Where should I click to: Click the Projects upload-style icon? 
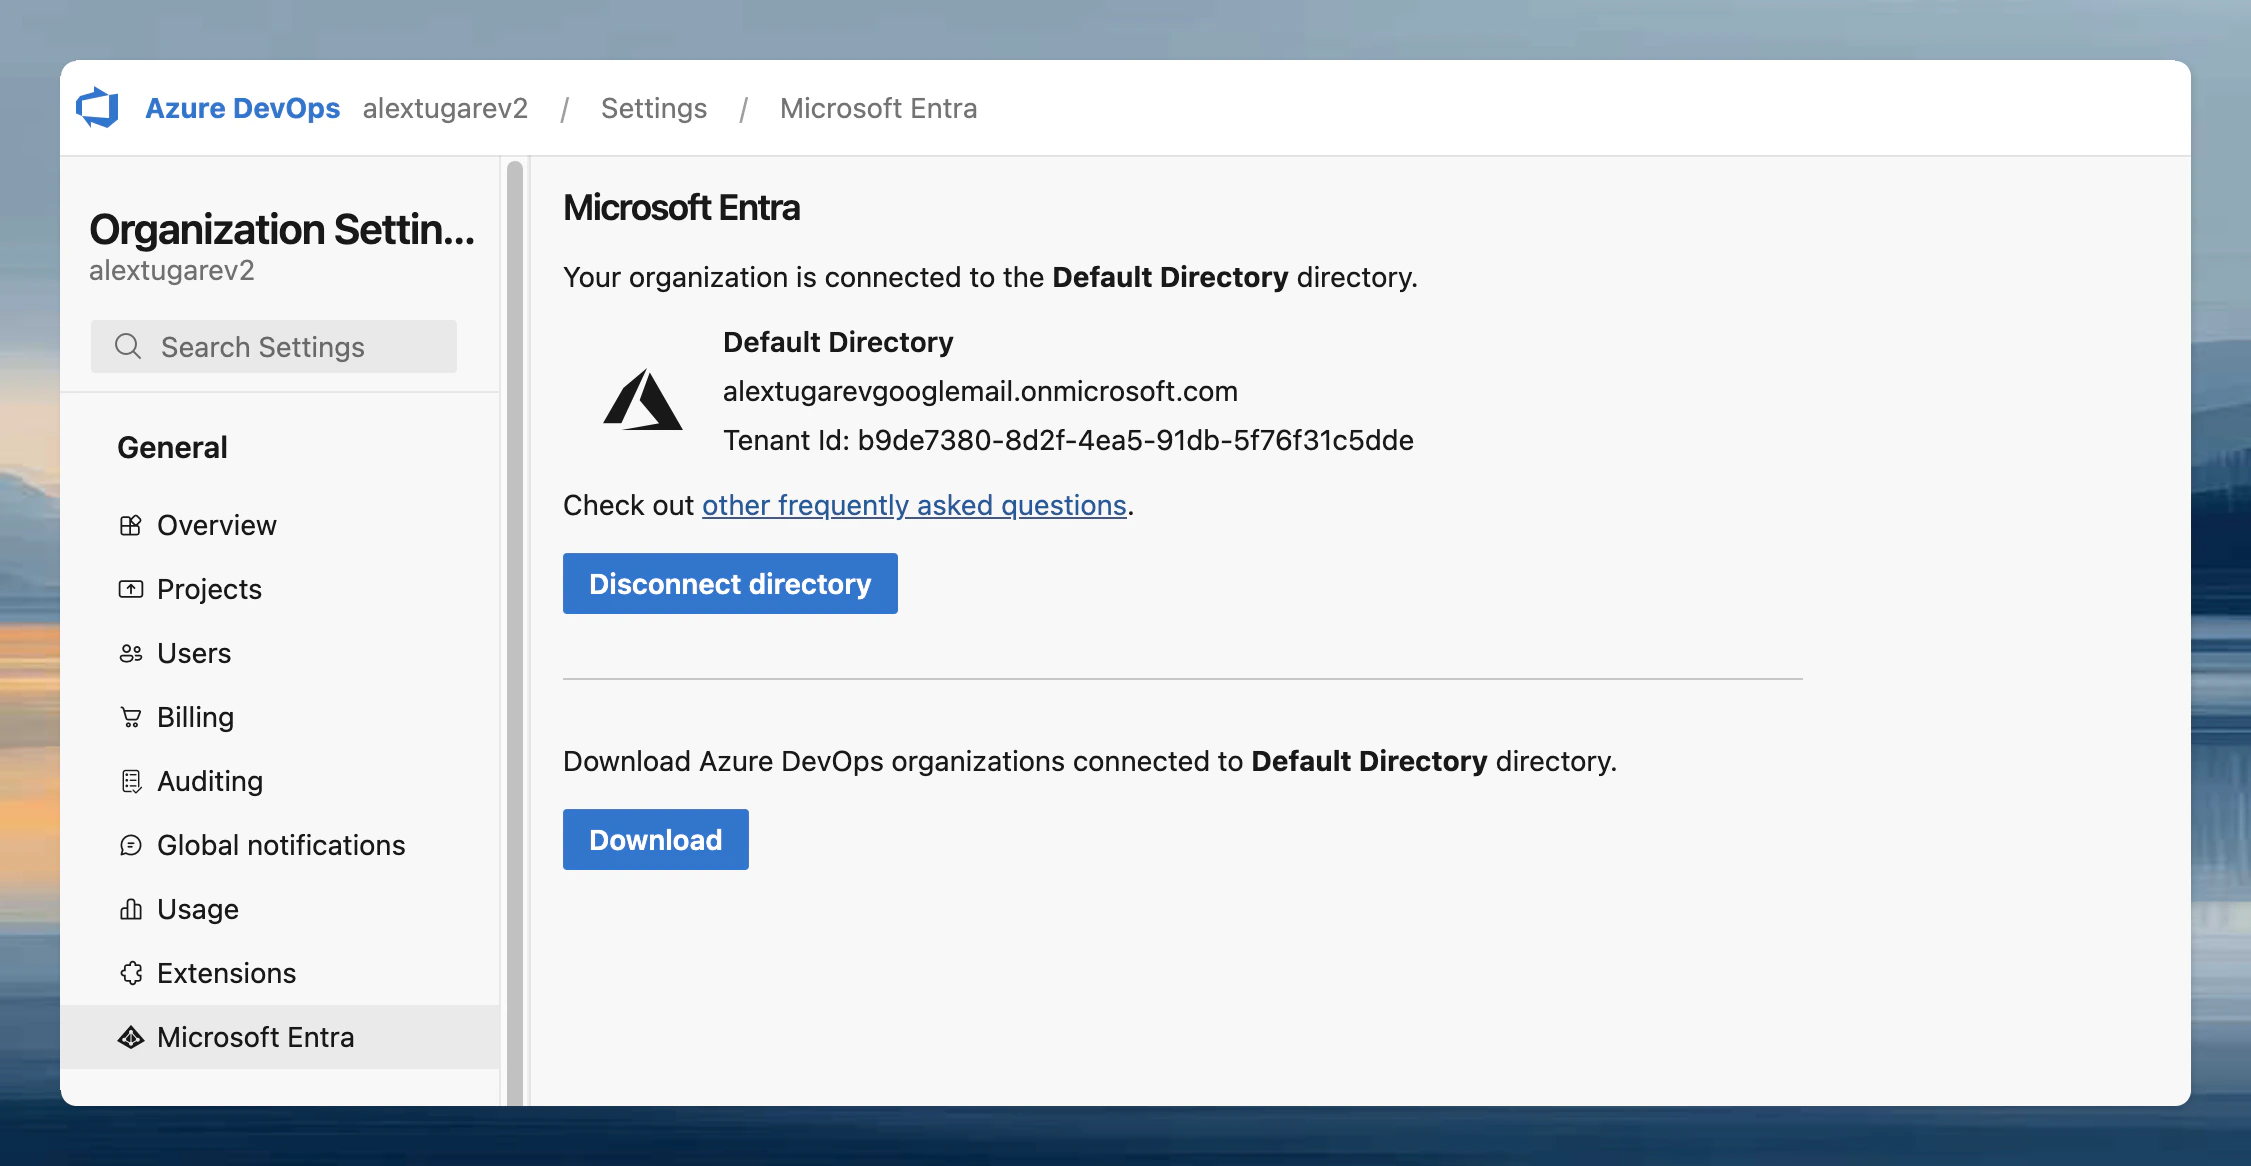131,589
